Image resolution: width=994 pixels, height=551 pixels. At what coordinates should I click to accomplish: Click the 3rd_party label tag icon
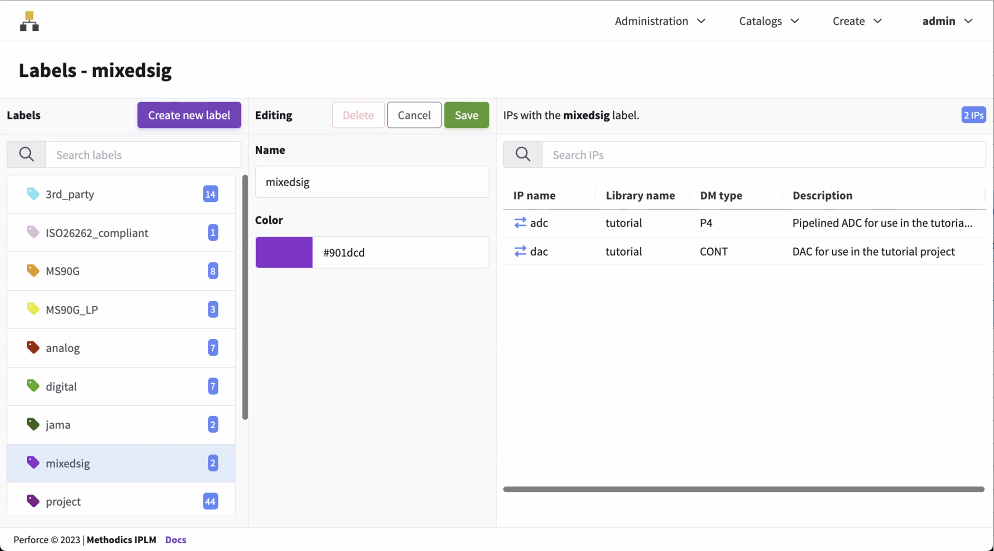pos(33,194)
